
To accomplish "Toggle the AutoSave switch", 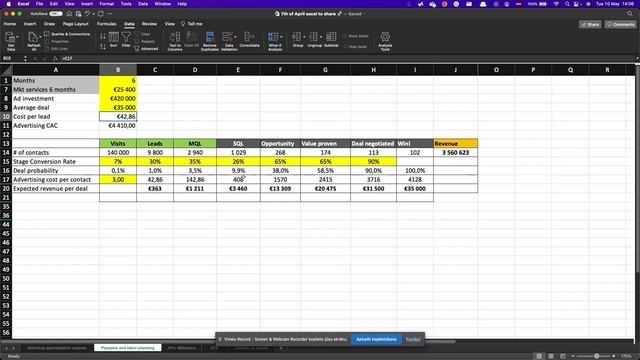I will tap(56, 13).
